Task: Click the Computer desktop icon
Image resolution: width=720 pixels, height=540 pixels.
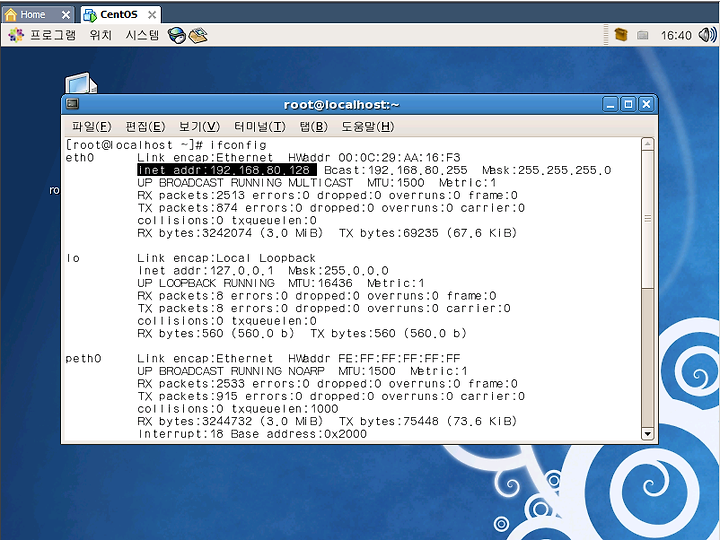Action: pyautogui.click(x=81, y=84)
